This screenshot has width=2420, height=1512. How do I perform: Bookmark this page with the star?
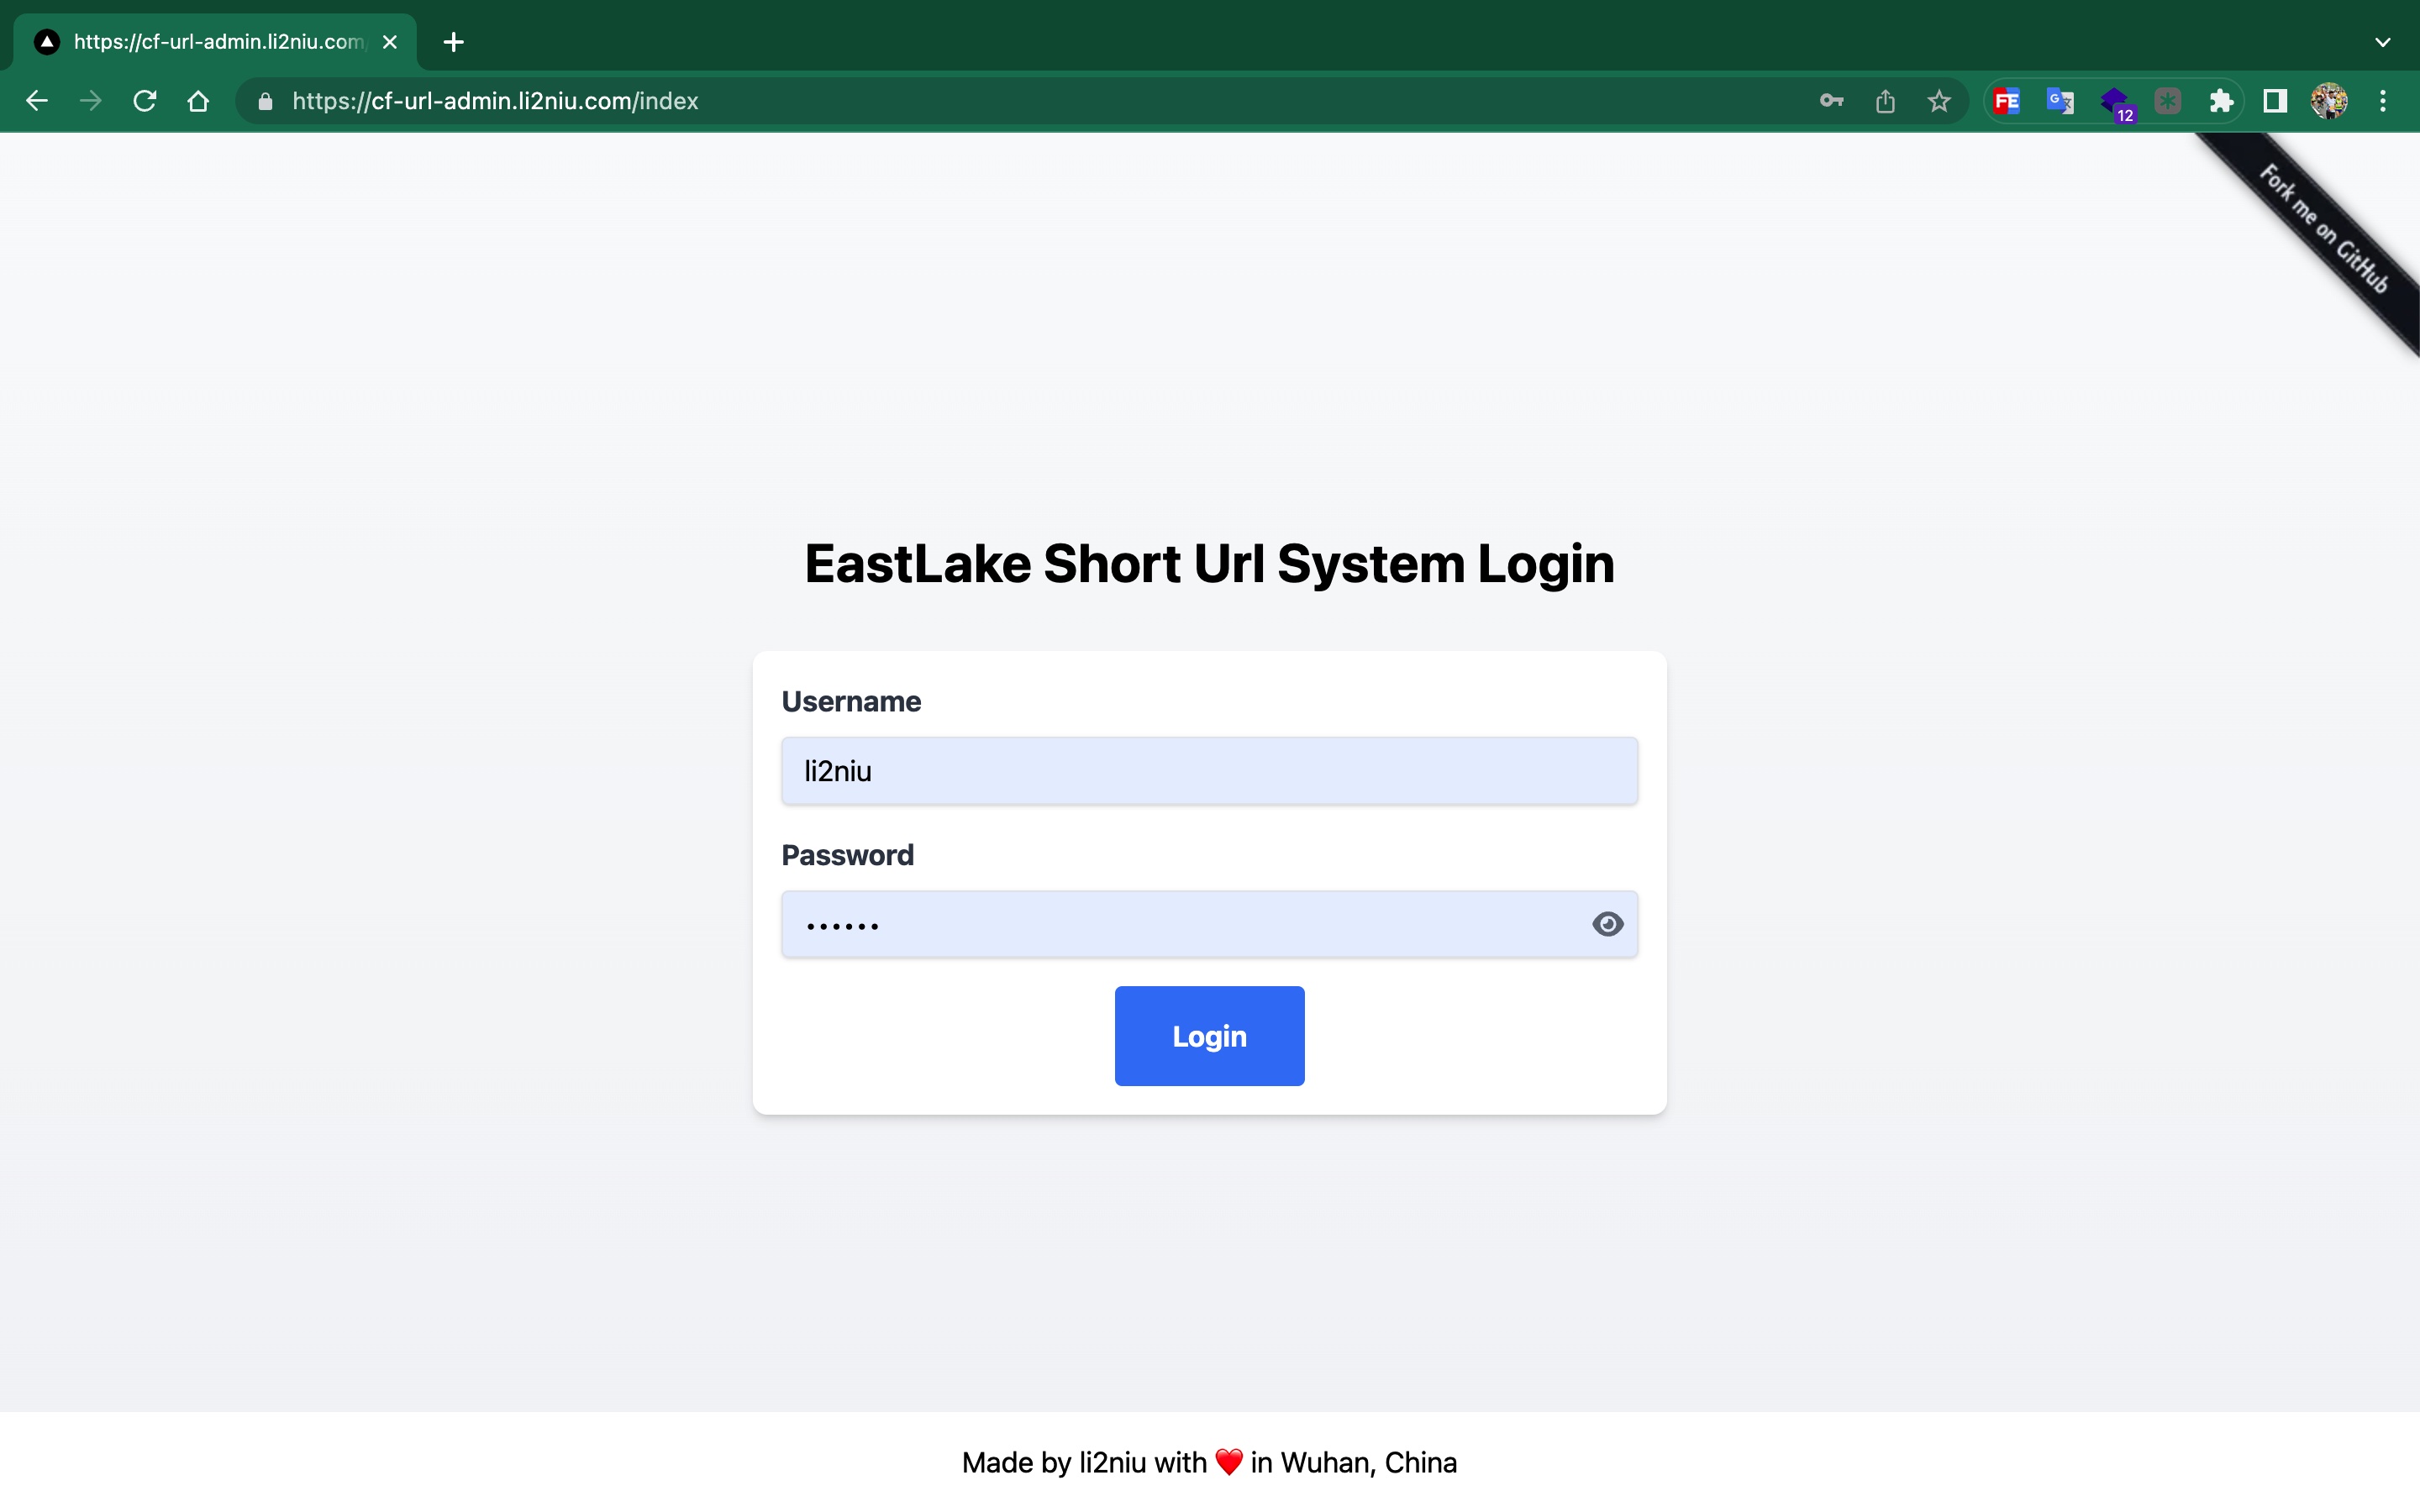pyautogui.click(x=1939, y=101)
